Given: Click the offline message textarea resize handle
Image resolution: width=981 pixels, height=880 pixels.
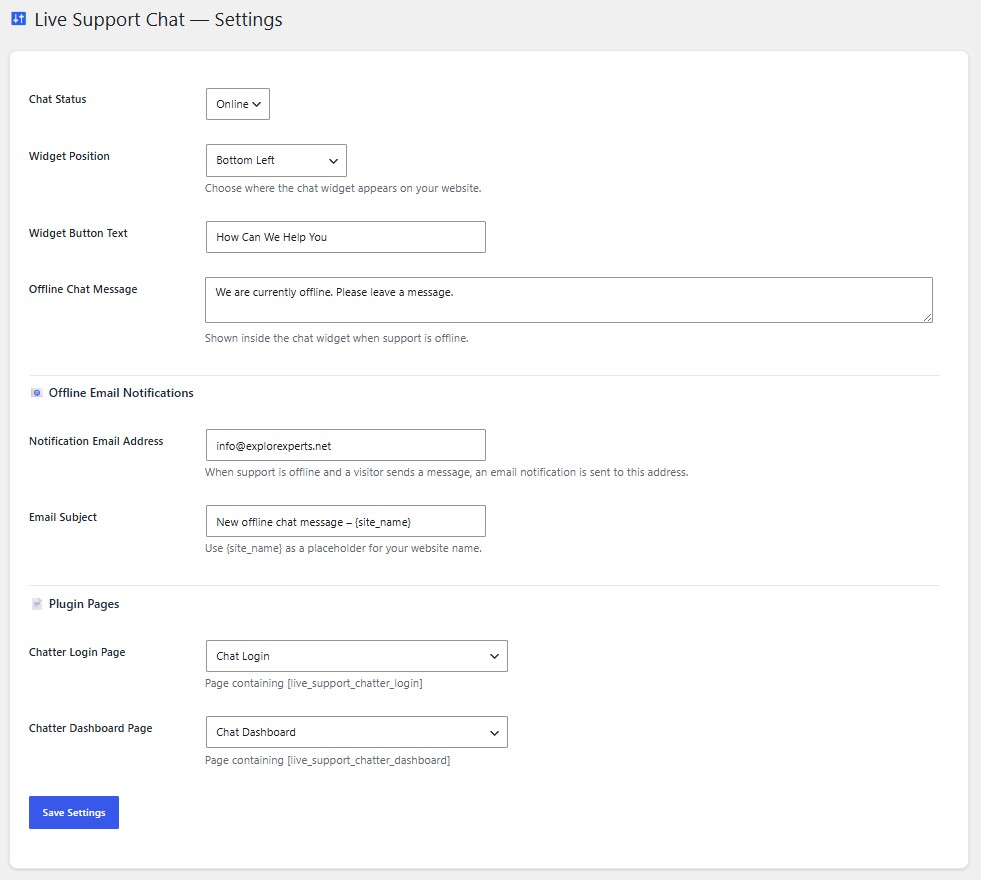Looking at the screenshot, I should tap(927, 318).
